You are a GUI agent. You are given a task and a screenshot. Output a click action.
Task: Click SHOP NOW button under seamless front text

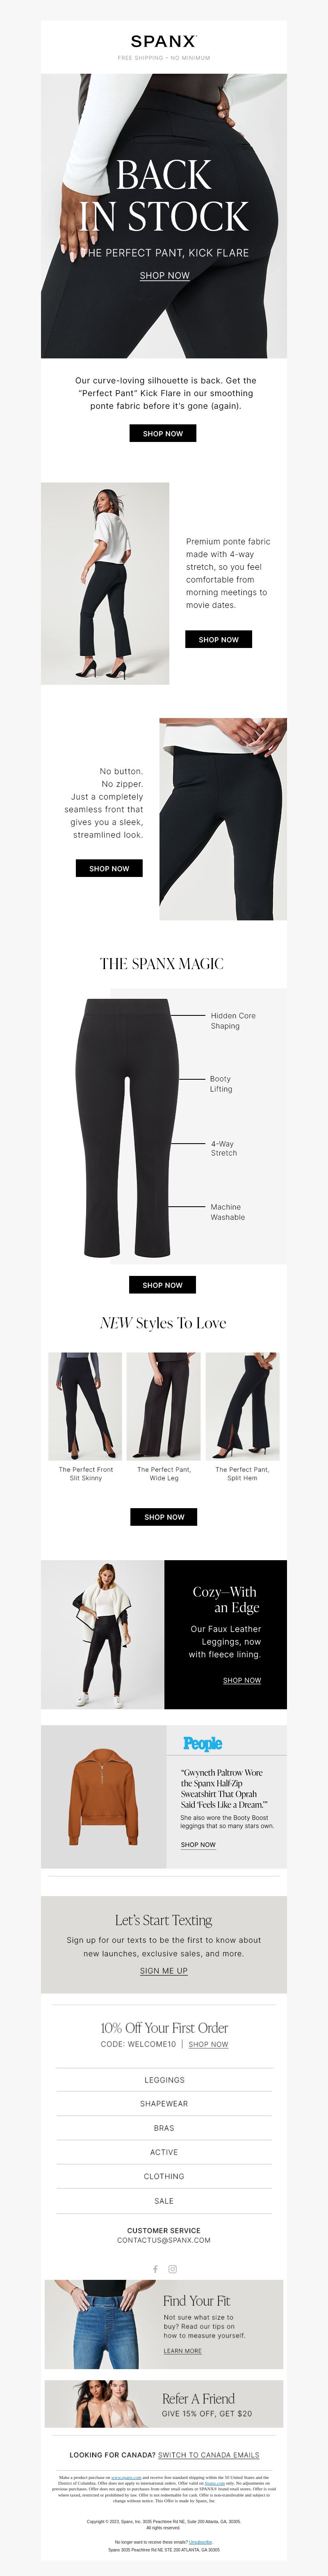point(109,868)
